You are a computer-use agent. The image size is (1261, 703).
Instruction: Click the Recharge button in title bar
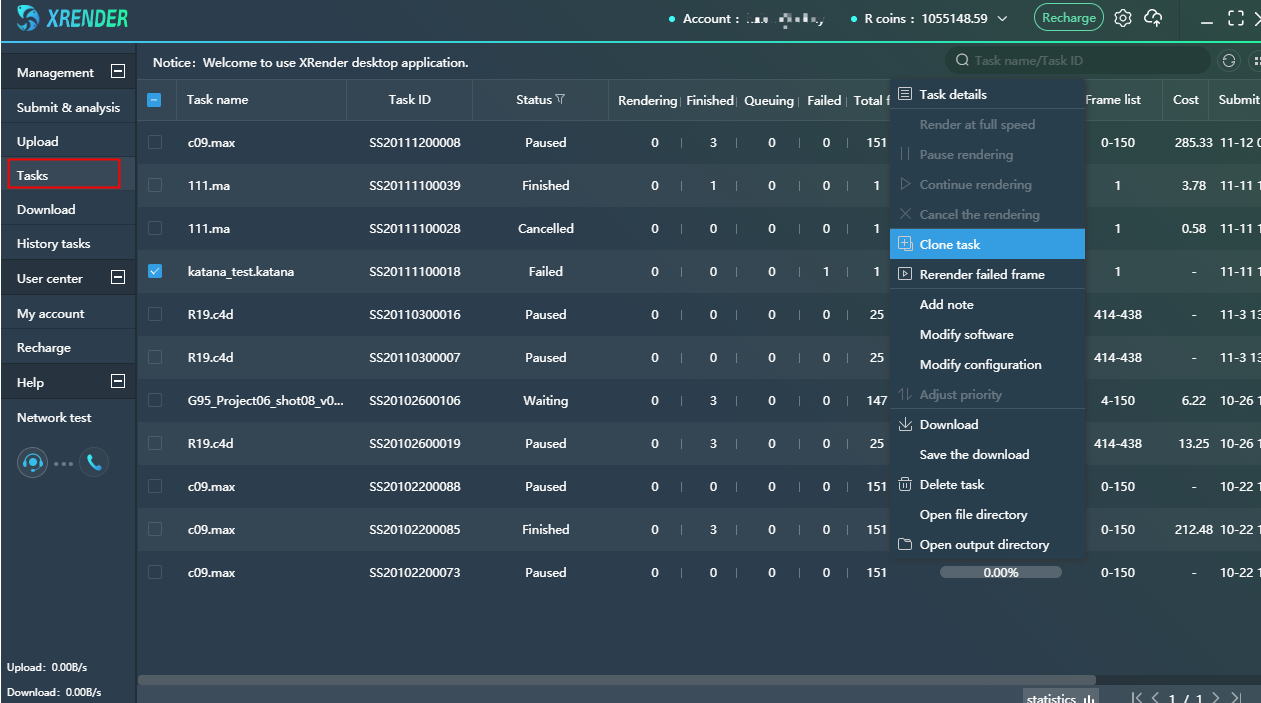pos(1068,18)
